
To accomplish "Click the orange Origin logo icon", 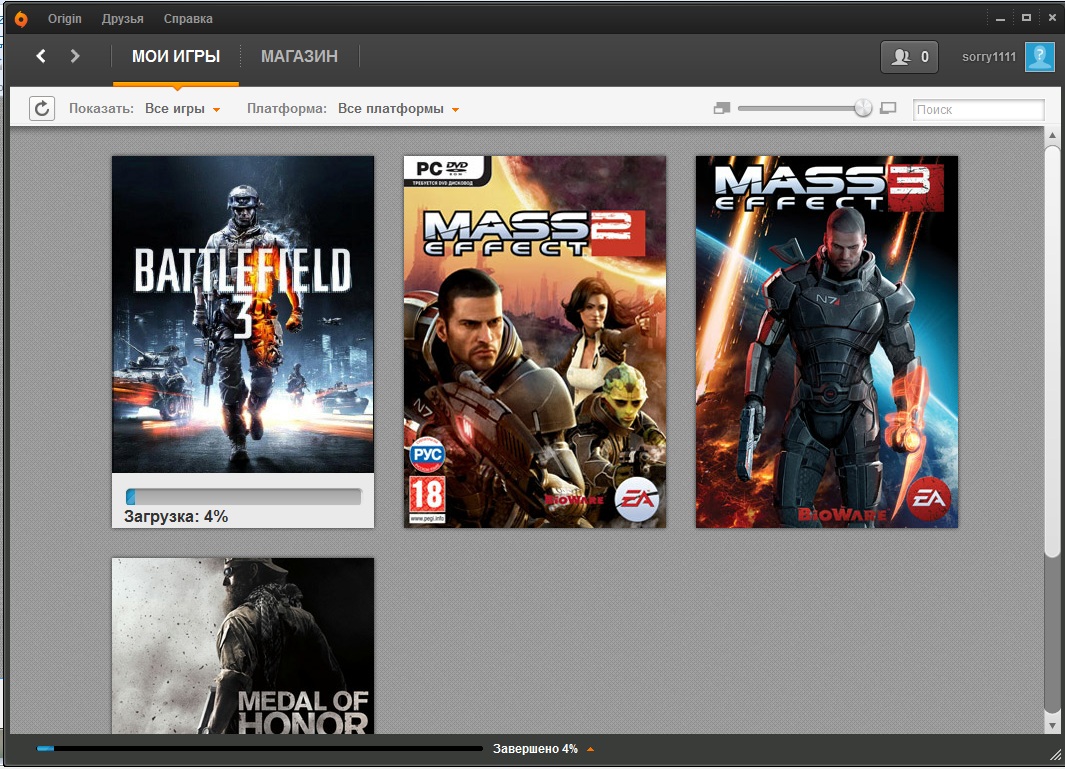I will (22, 19).
